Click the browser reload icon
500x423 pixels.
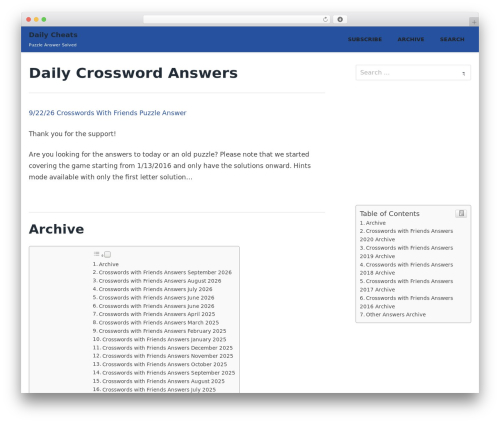(325, 20)
